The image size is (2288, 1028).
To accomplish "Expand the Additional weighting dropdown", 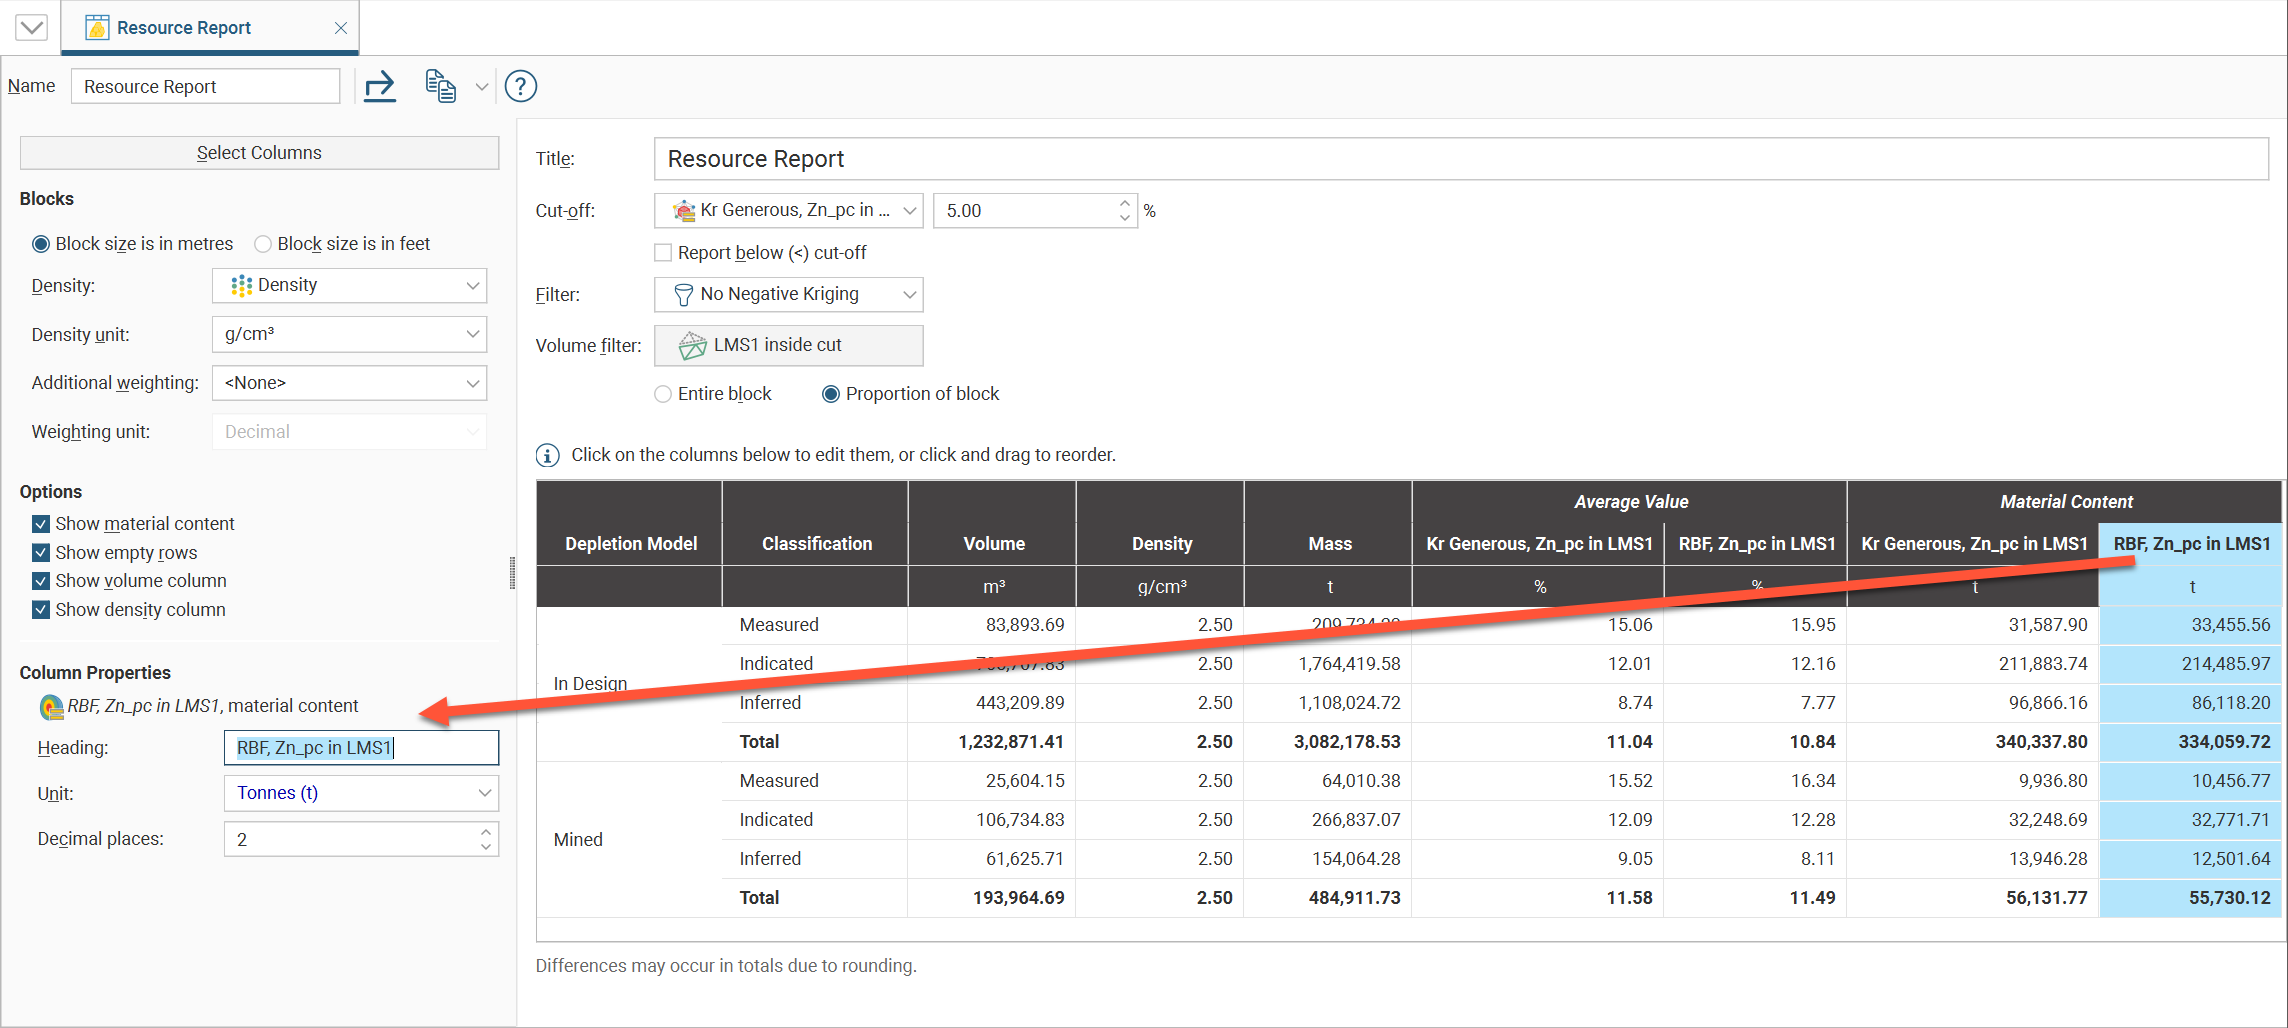I will [x=349, y=383].
